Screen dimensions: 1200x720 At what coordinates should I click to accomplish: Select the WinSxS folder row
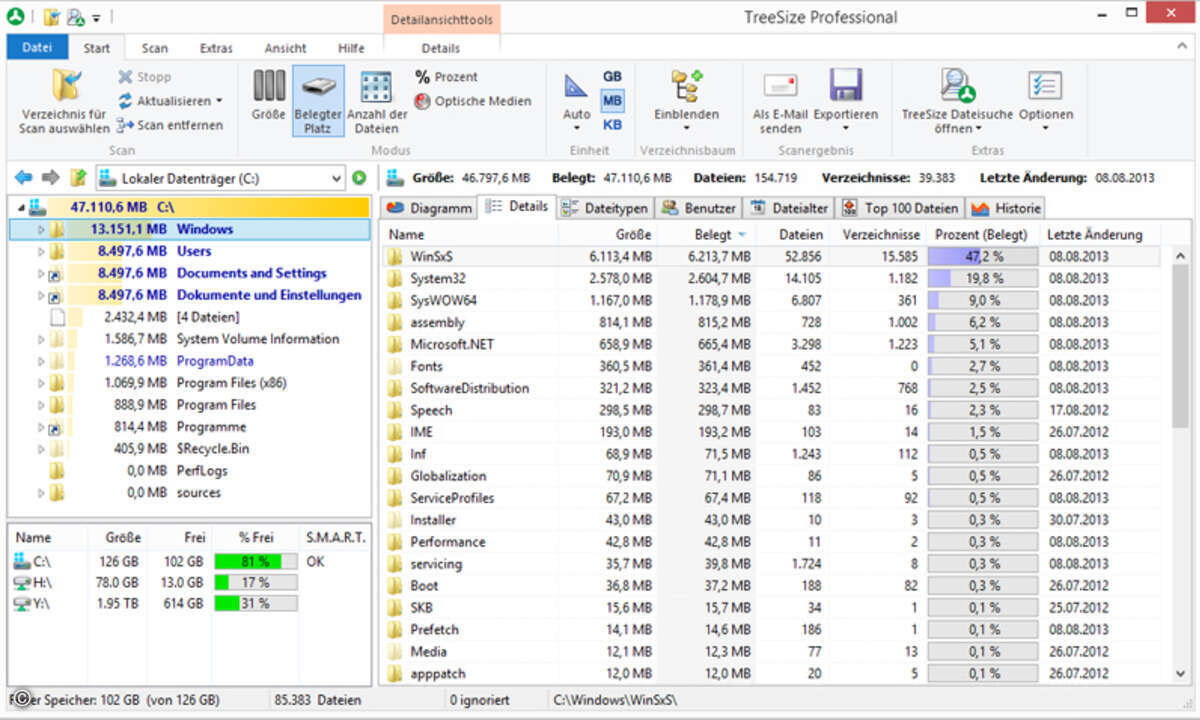pyautogui.click(x=772, y=256)
